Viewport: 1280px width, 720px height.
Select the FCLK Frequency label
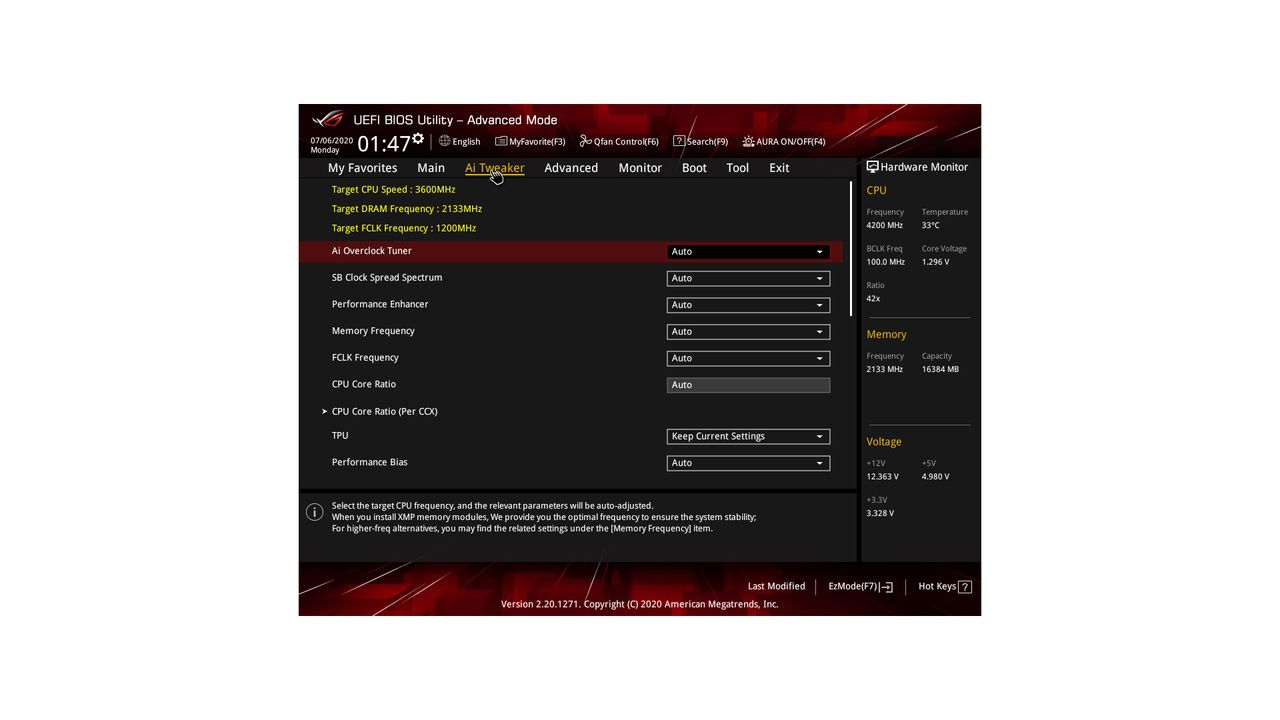pyautogui.click(x=365, y=357)
